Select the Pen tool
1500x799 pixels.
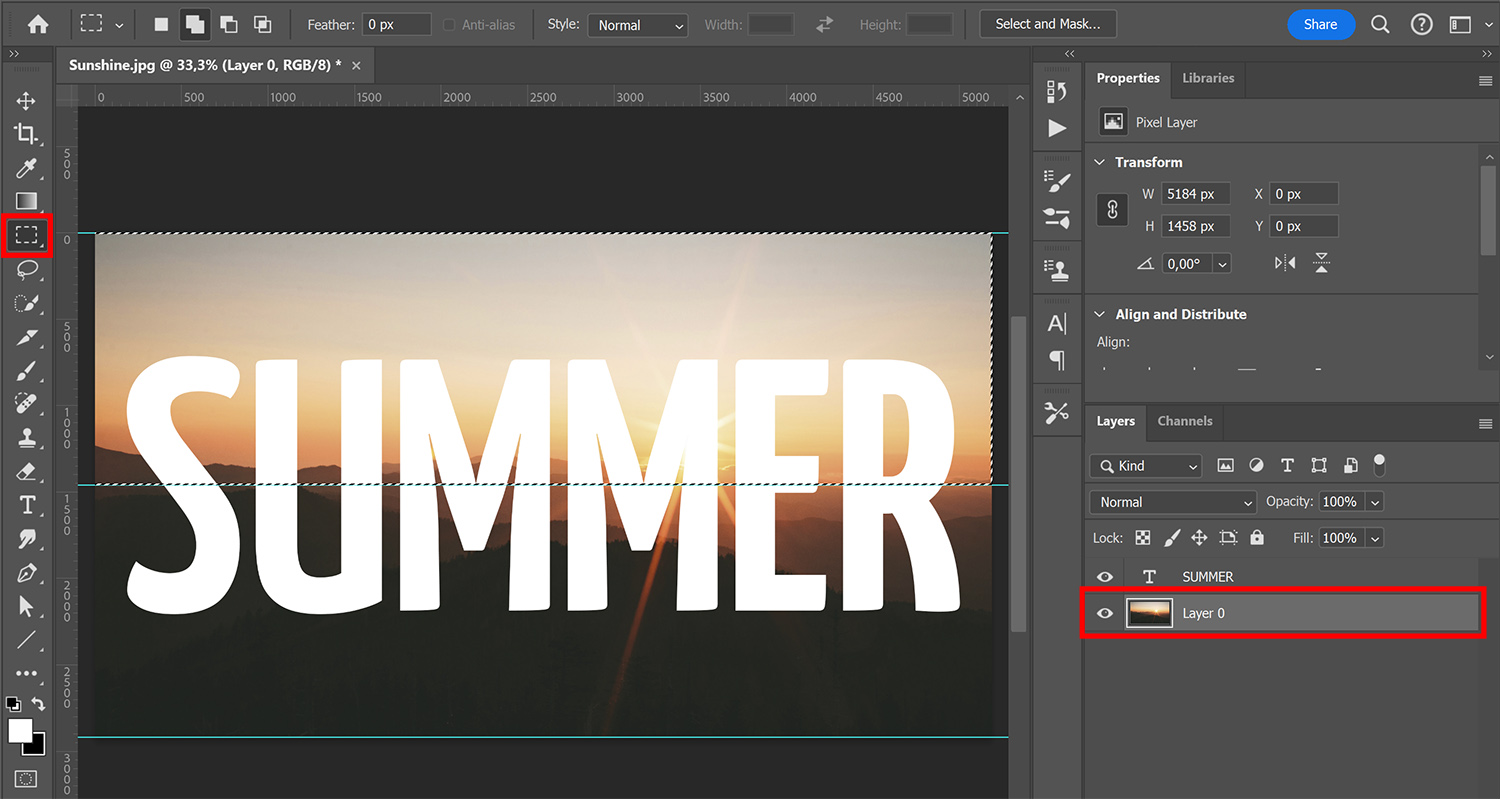[x=25, y=573]
